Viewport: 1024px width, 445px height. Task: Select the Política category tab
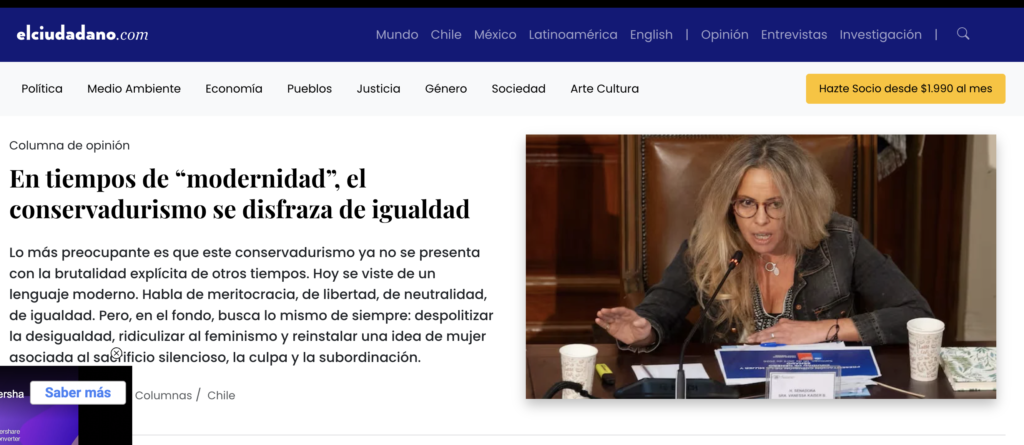42,89
